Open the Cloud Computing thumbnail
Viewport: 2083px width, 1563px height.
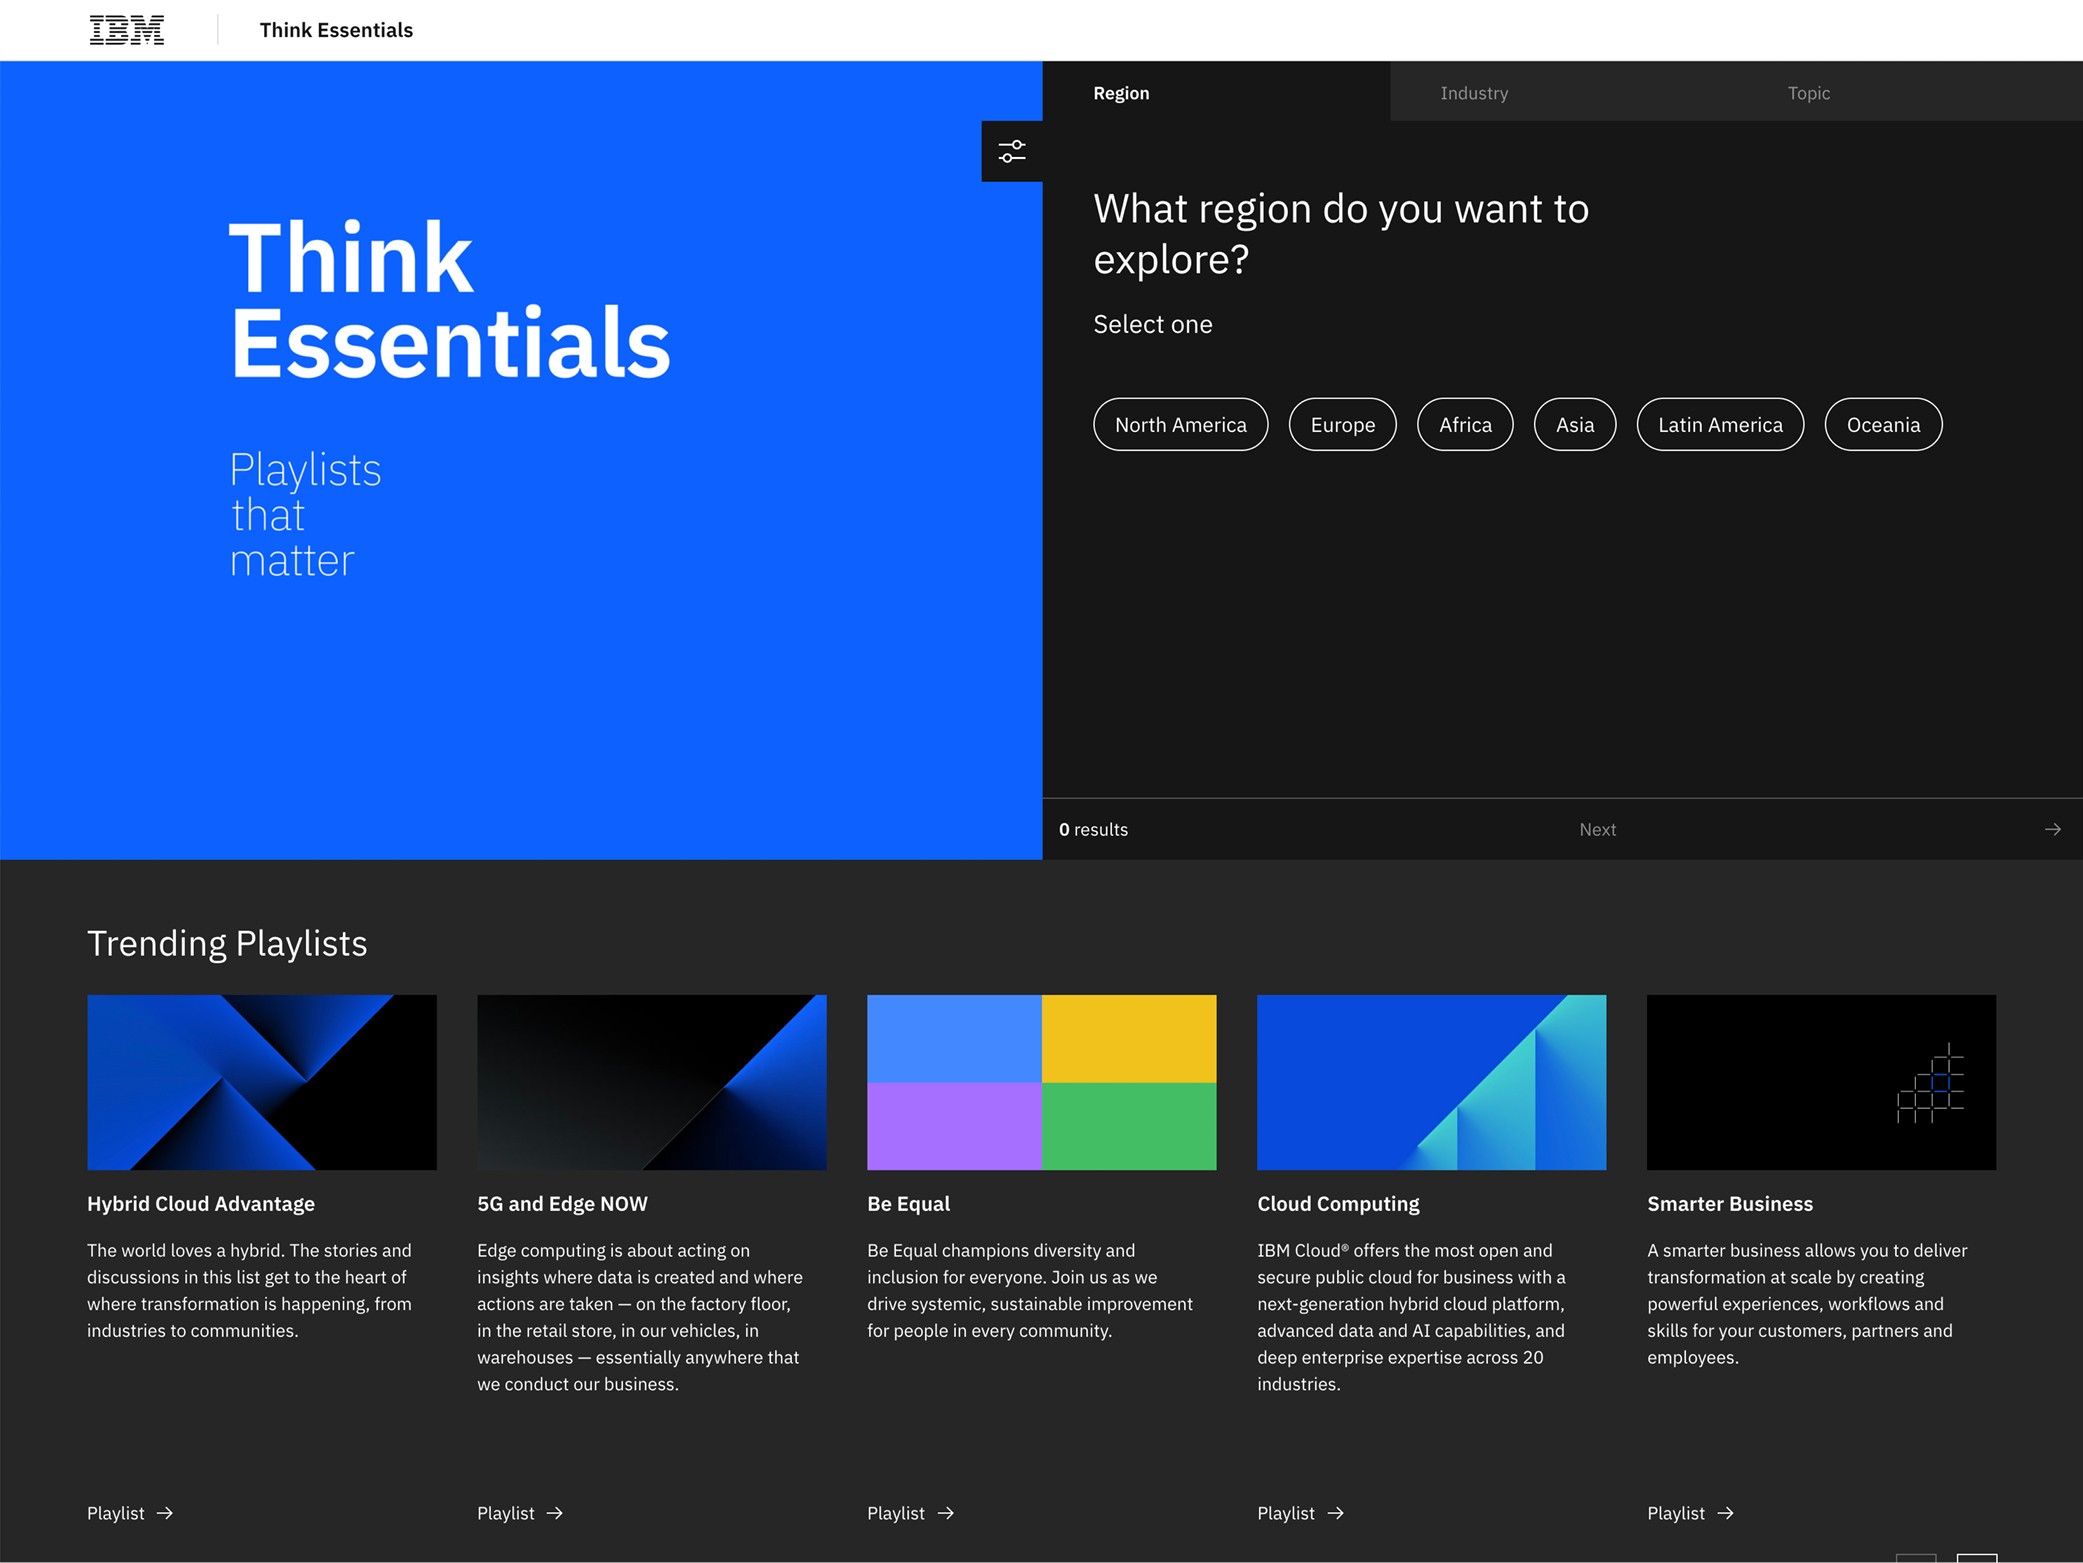(x=1432, y=1082)
